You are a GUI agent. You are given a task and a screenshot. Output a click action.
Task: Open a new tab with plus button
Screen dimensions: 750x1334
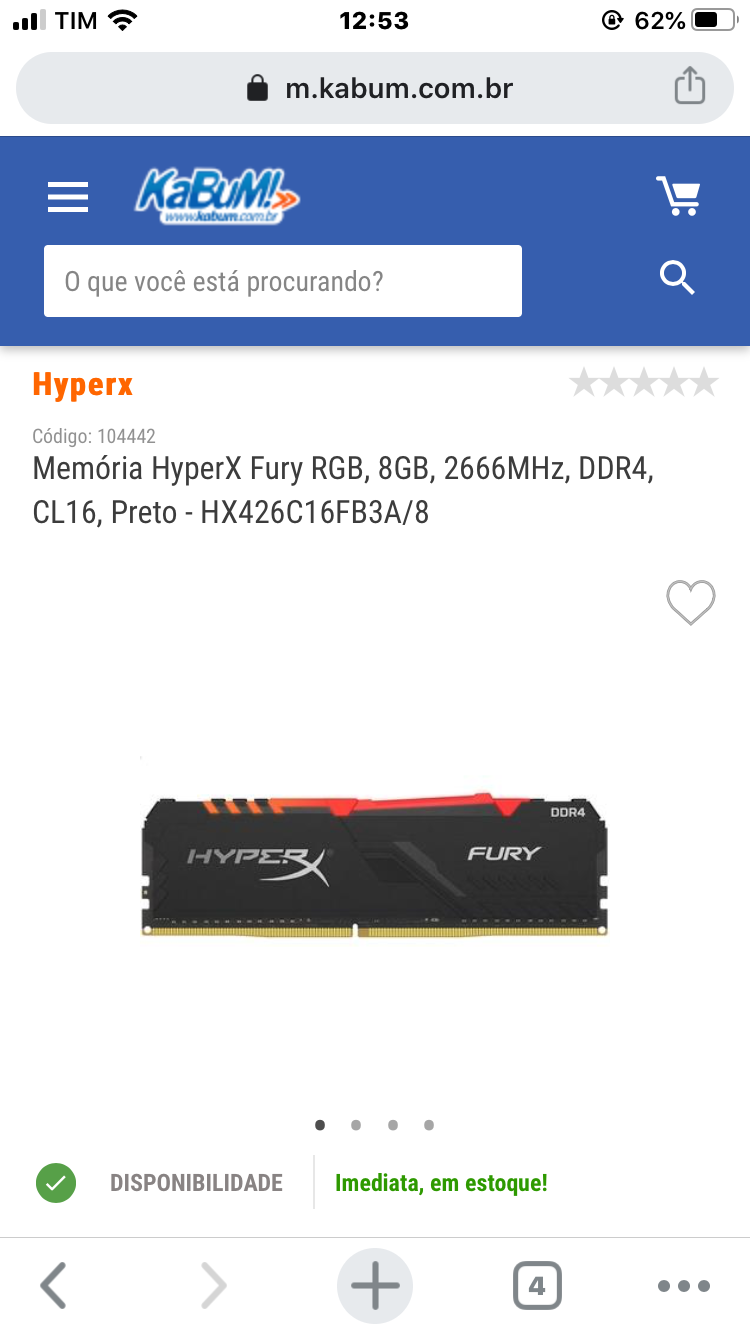[375, 1286]
